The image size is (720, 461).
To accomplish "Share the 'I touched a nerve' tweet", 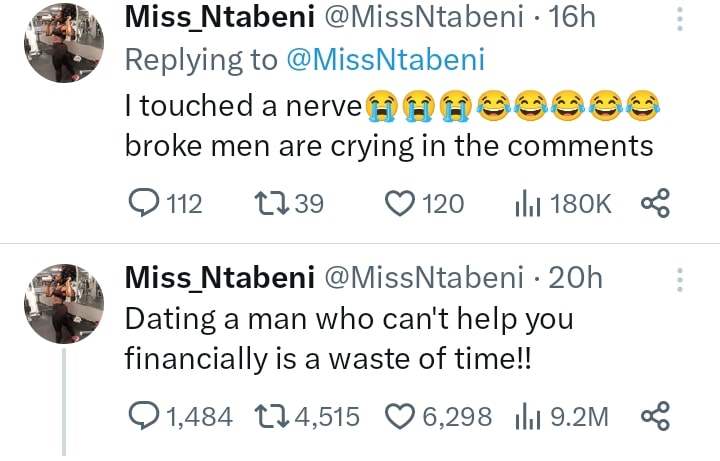I will coord(654,204).
